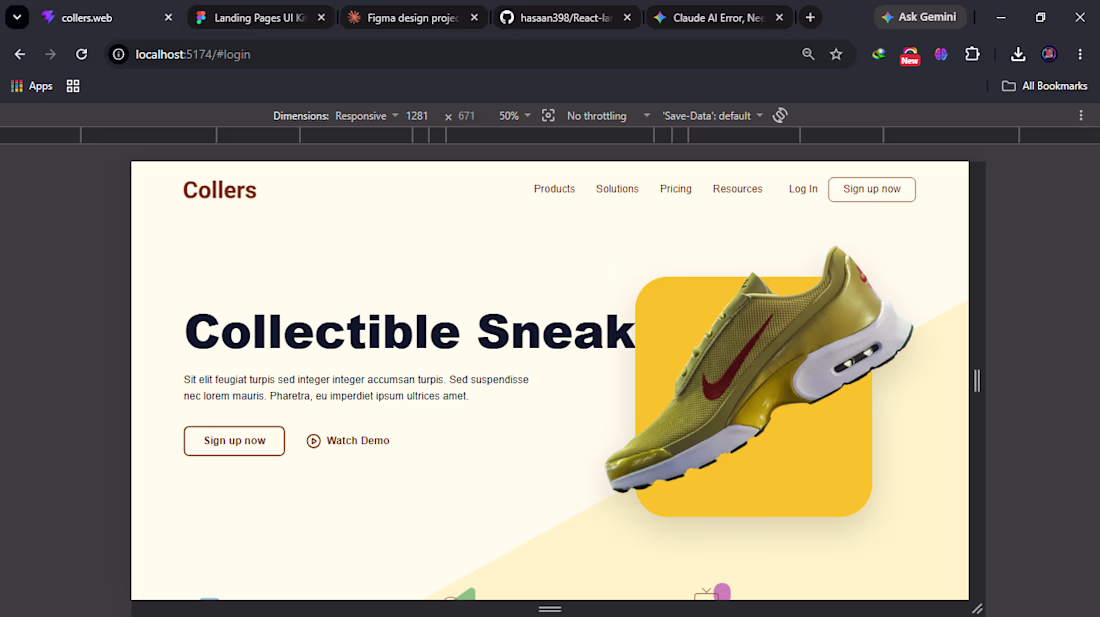The image size is (1100, 617).
Task: Click the hero Sign up now button
Action: click(234, 441)
